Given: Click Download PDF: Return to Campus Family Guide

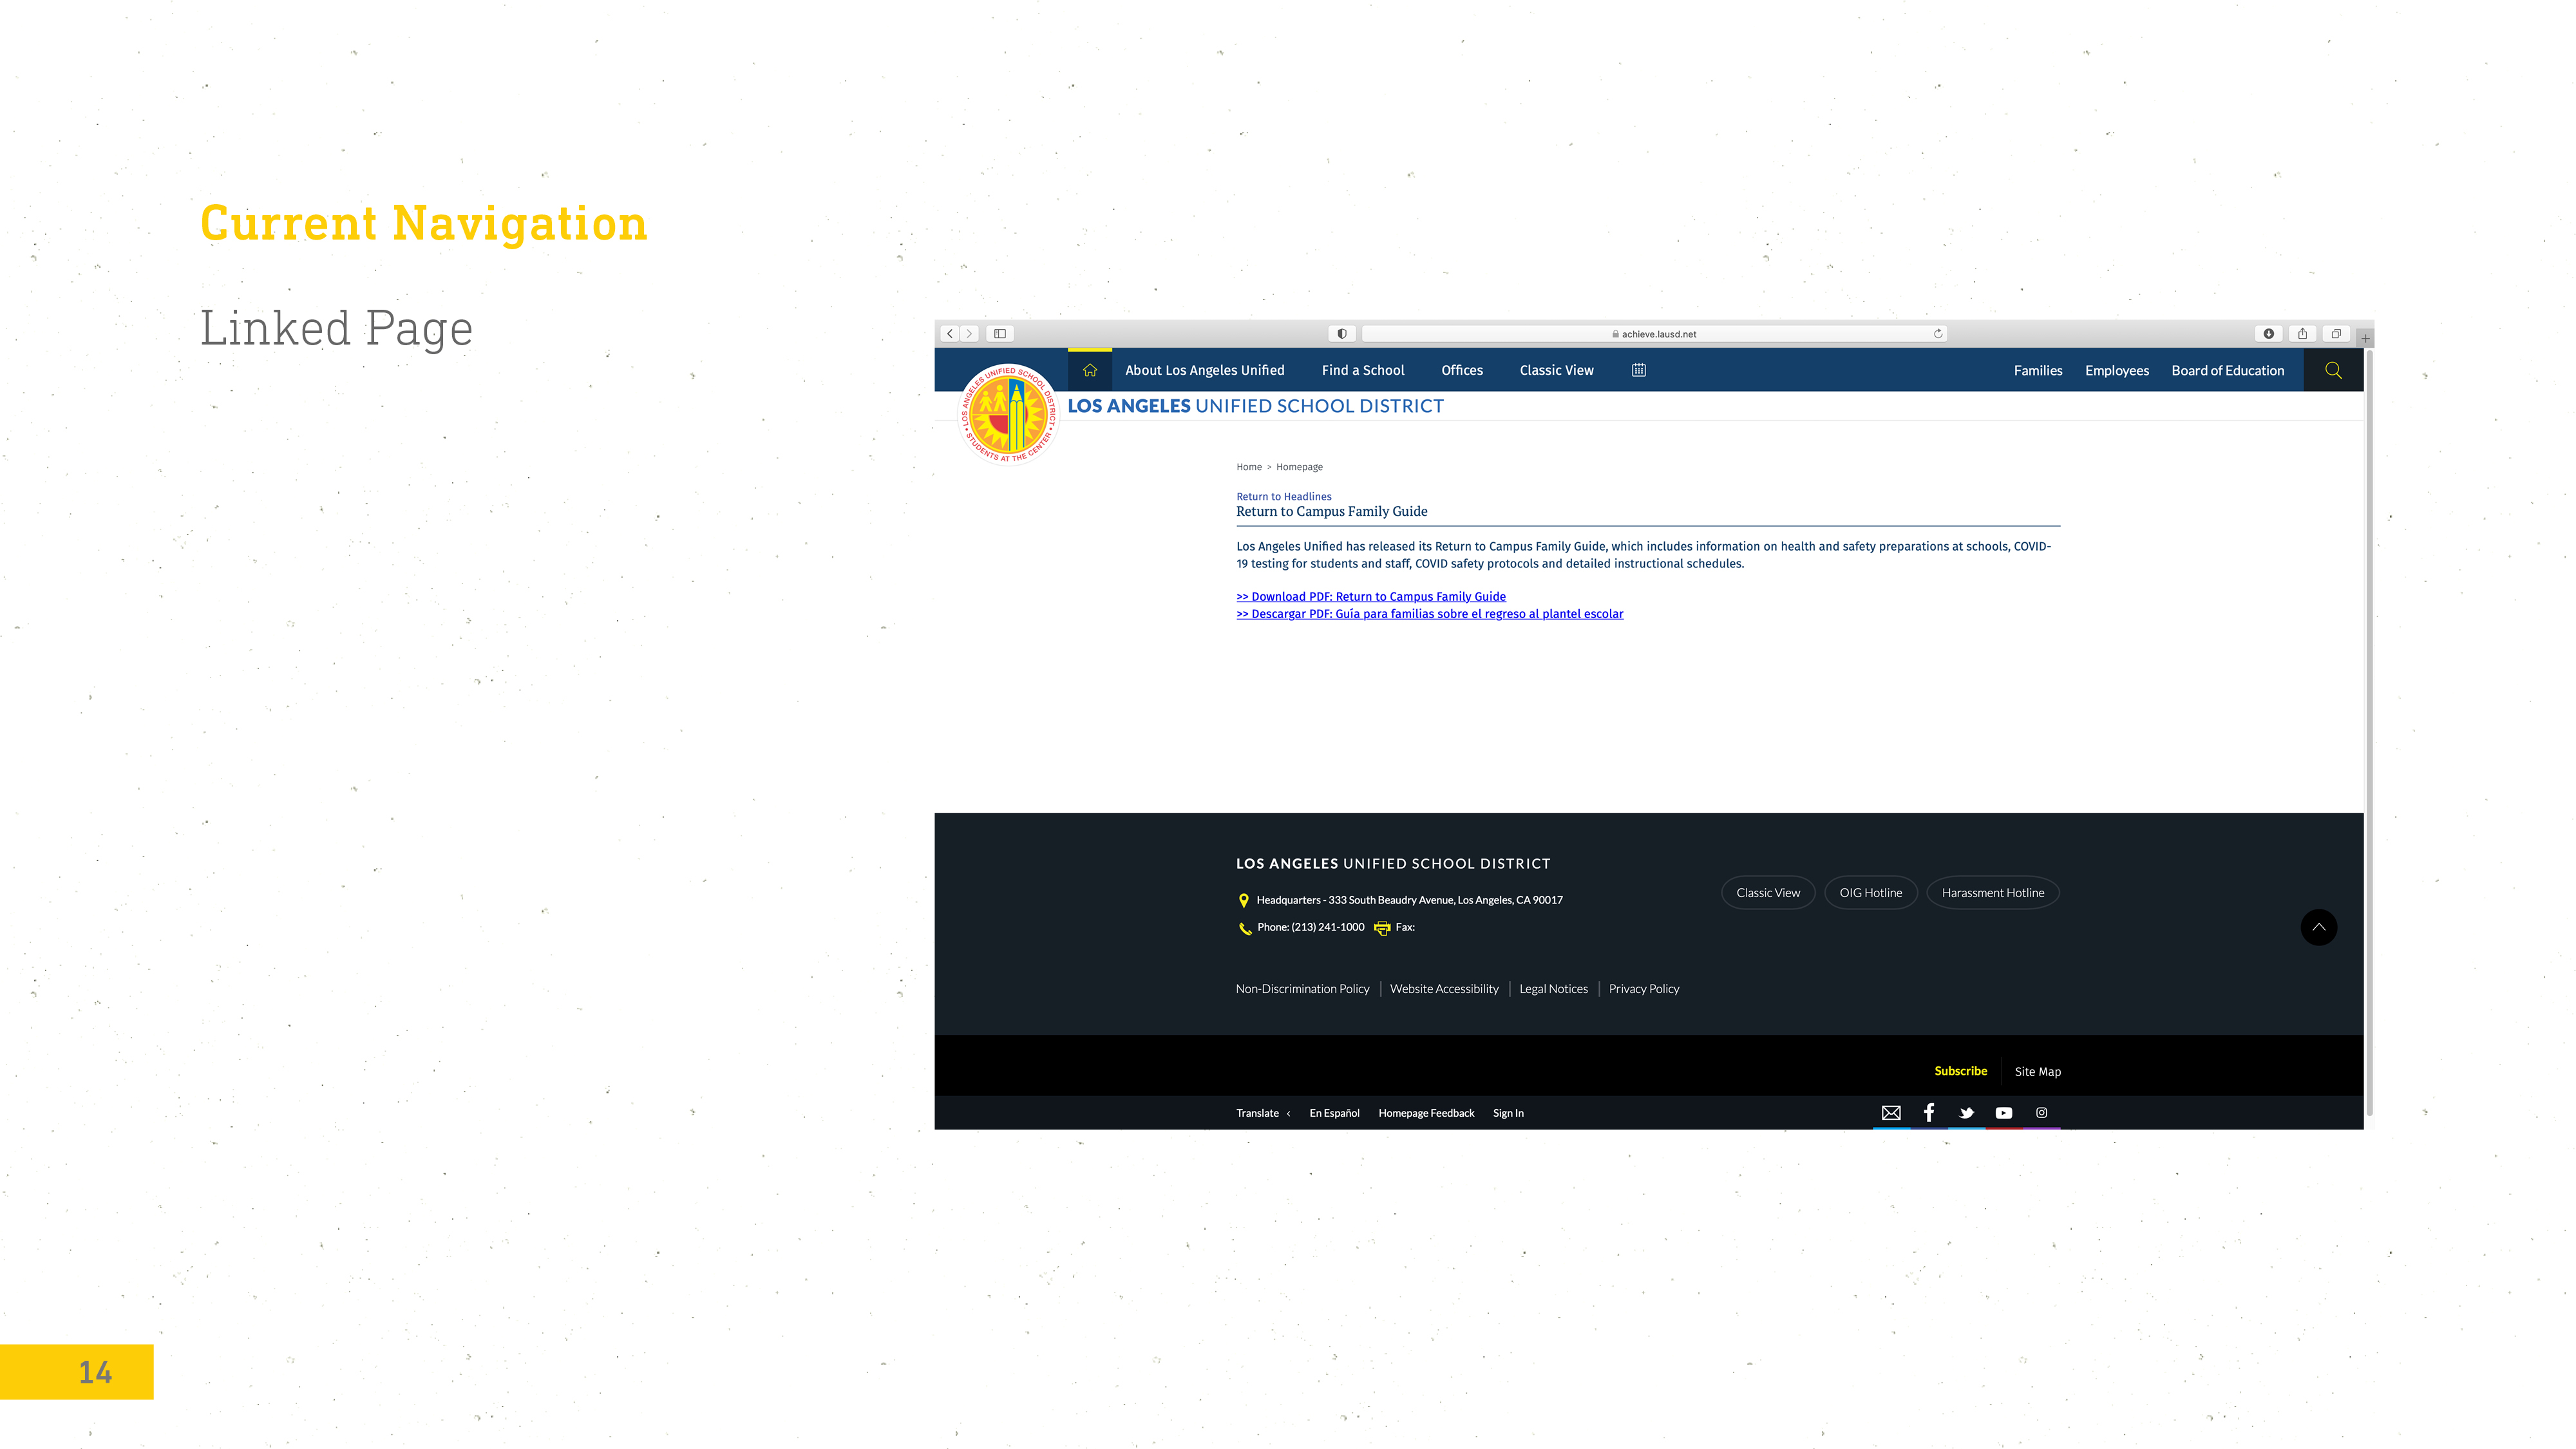Looking at the screenshot, I should click(1370, 597).
